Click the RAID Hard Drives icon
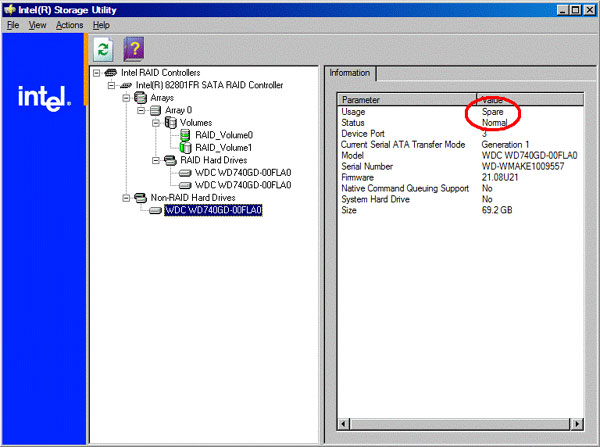The image size is (600, 447). pyautogui.click(x=170, y=160)
